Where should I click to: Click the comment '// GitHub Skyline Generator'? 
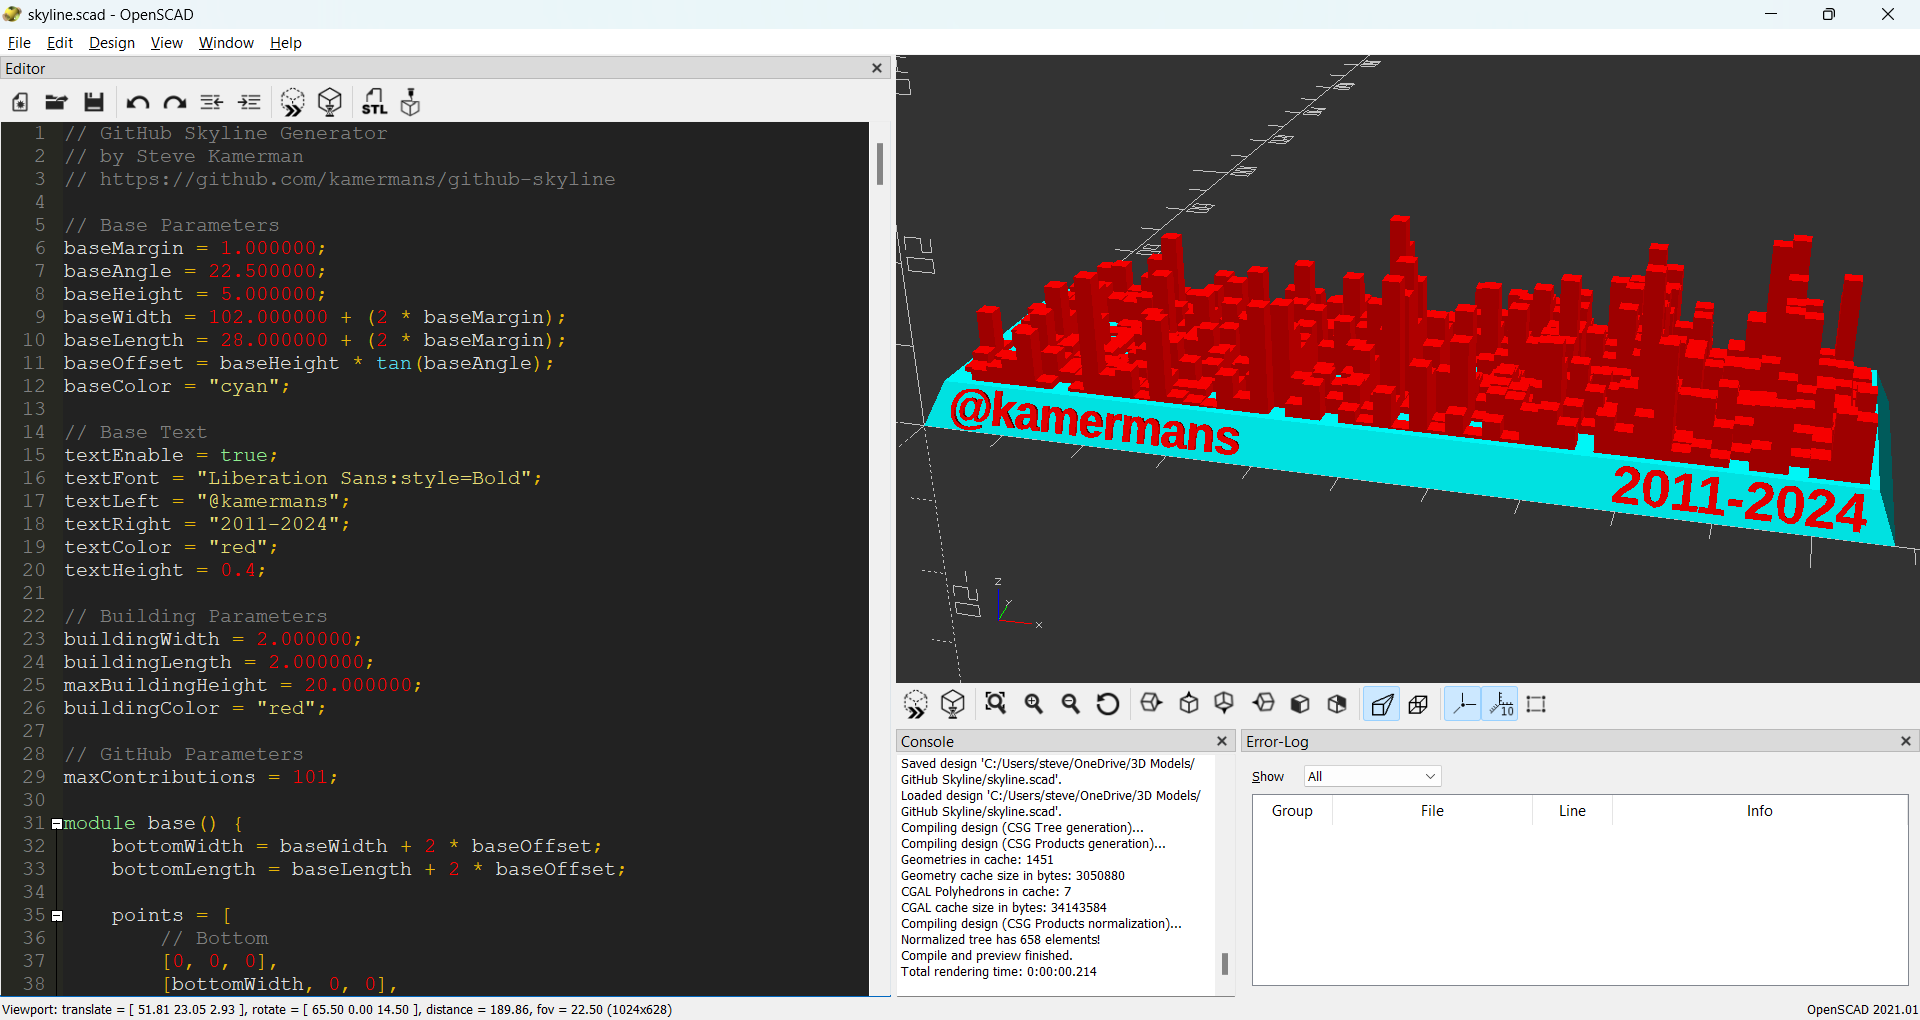tap(226, 134)
